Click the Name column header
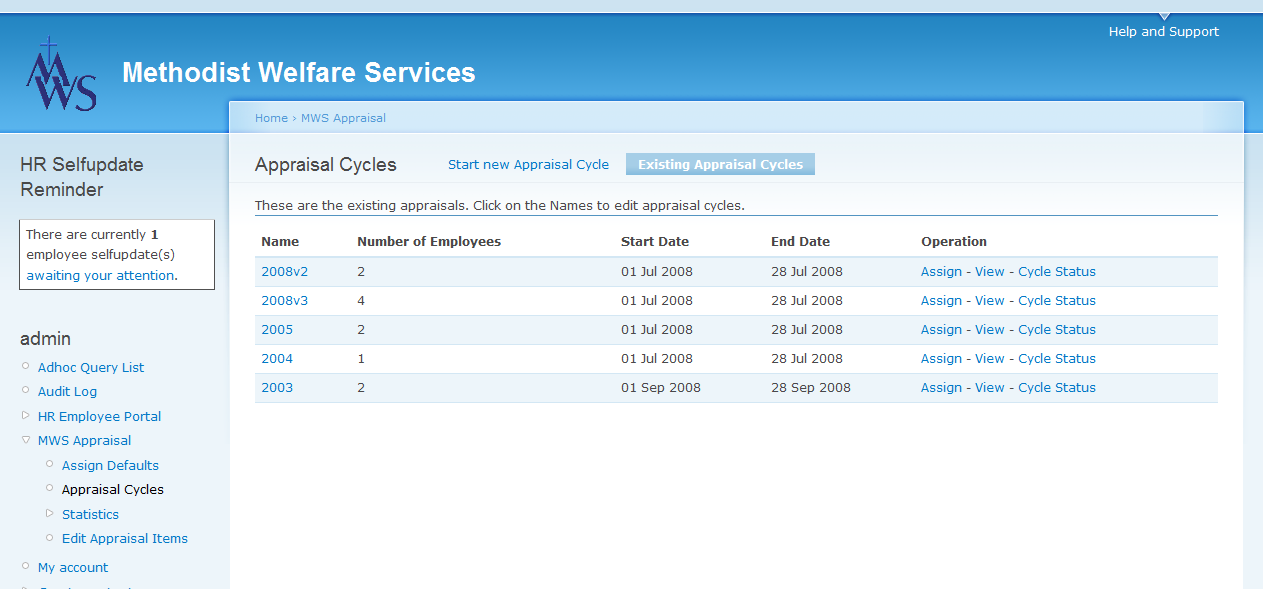Image resolution: width=1263 pixels, height=589 pixels. click(280, 241)
